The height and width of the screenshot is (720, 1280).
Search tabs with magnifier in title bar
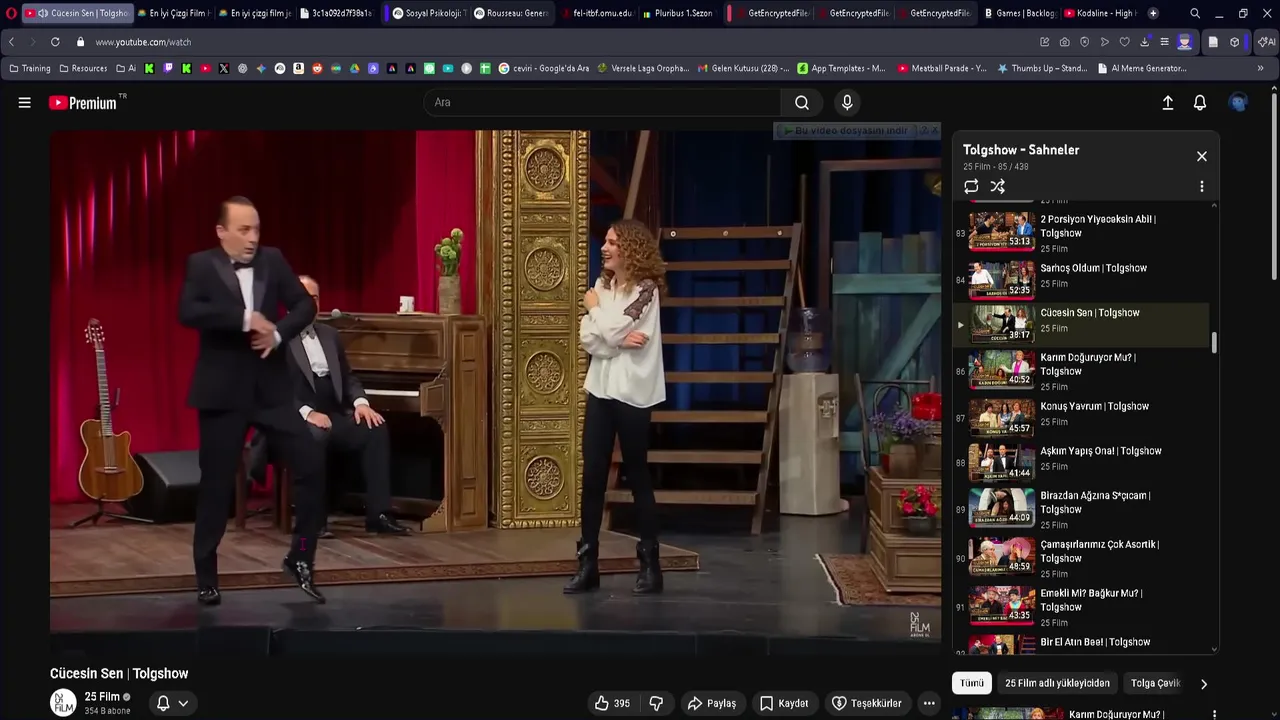click(1195, 13)
